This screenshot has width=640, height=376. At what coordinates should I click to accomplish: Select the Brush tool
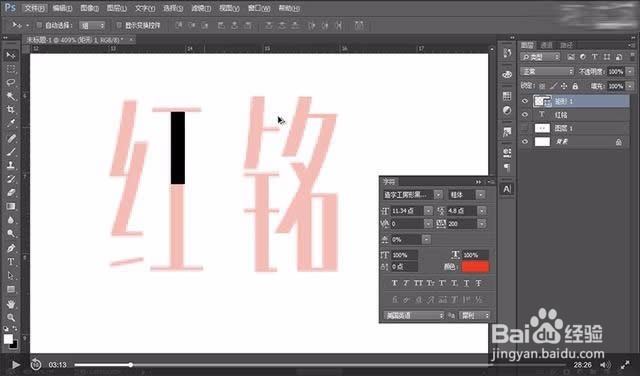11,152
